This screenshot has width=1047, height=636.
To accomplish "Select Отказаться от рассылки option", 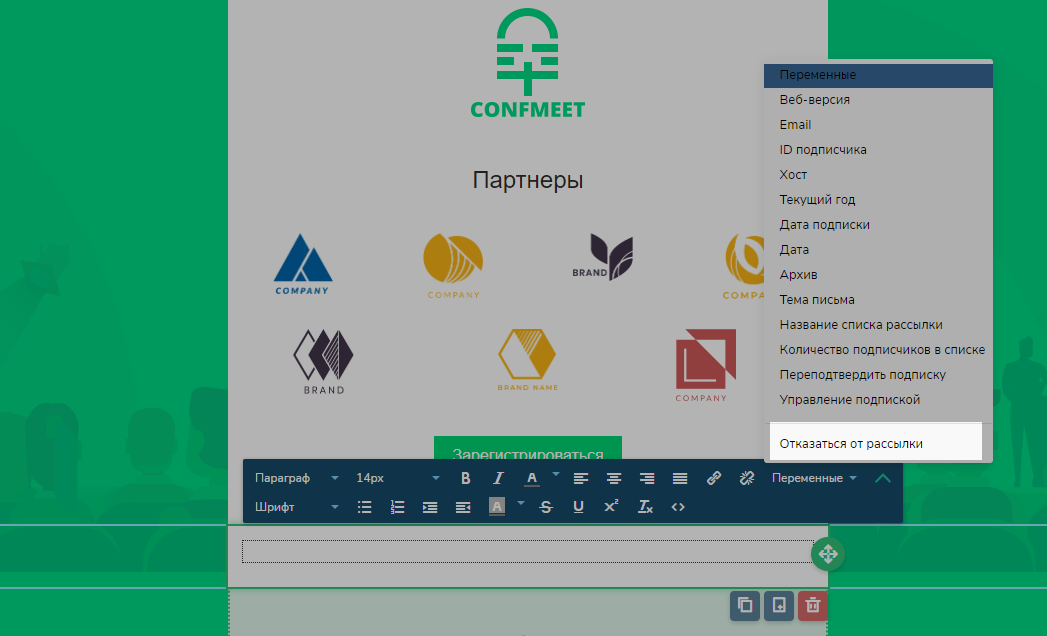I will tap(876, 444).
